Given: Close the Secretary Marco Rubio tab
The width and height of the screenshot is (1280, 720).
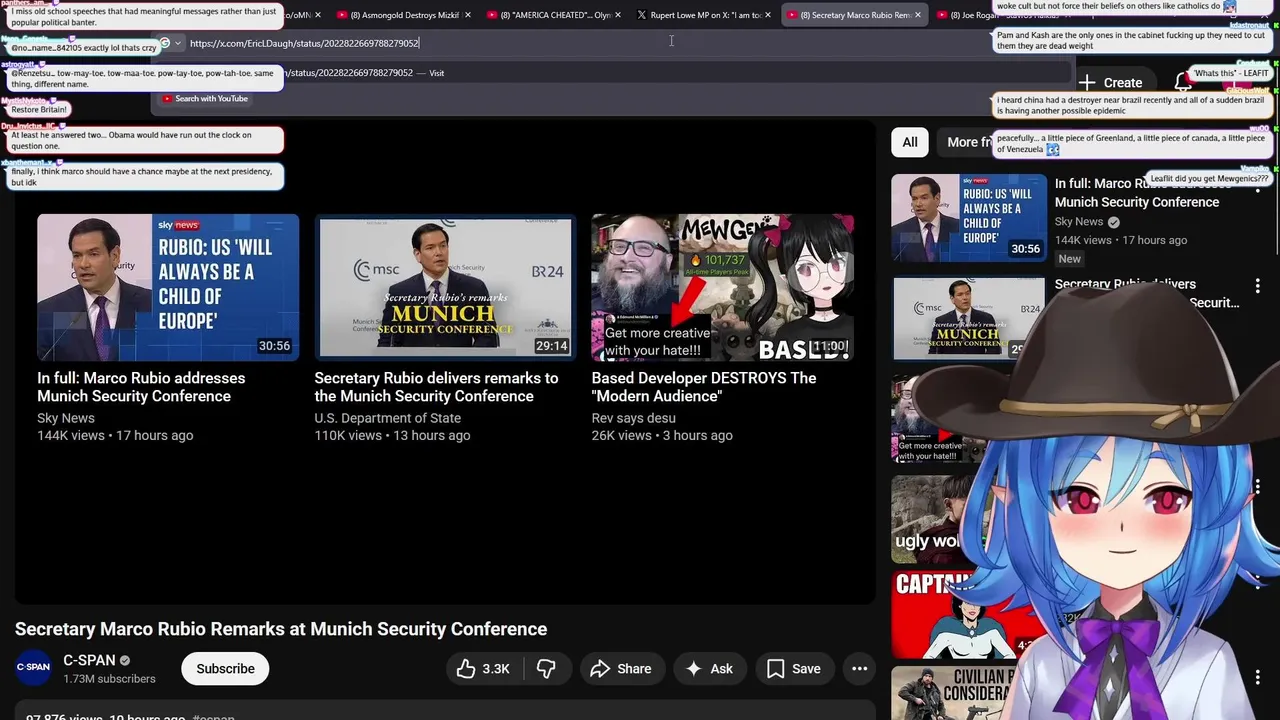Looking at the screenshot, I should pyautogui.click(x=918, y=15).
